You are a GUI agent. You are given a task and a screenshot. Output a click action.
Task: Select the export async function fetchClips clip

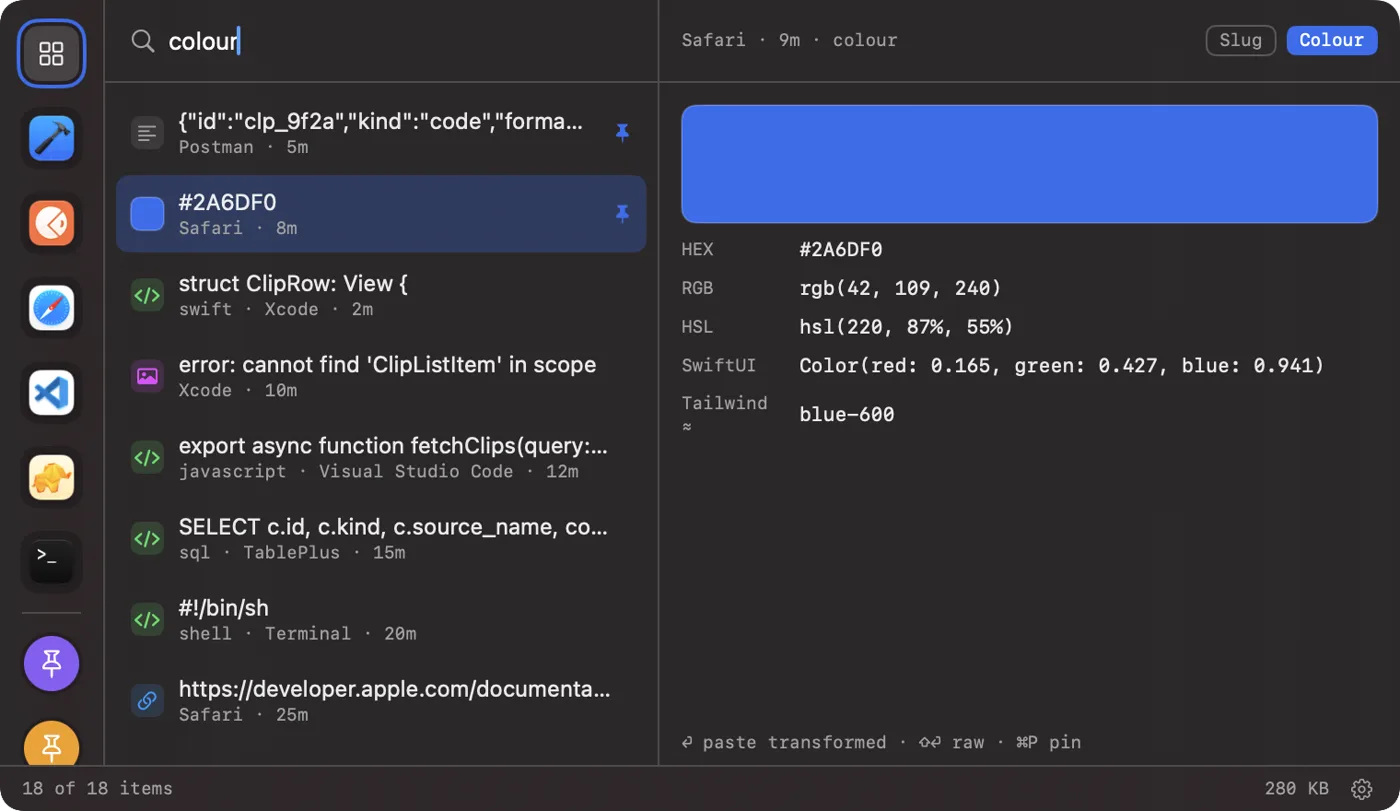[381, 457]
